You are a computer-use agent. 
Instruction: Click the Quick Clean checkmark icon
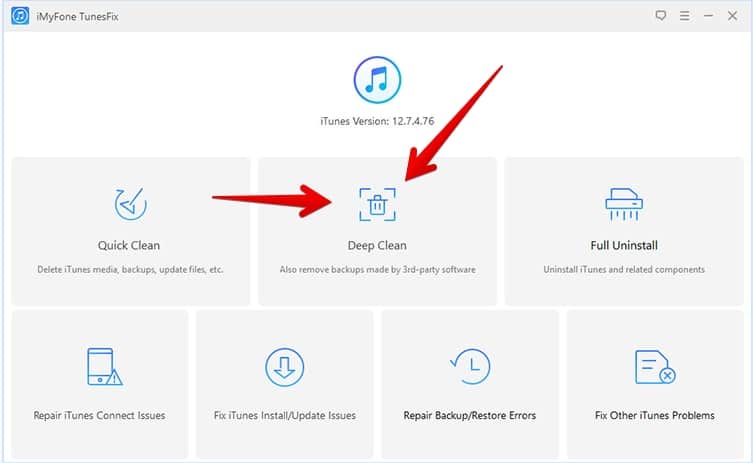pos(131,204)
